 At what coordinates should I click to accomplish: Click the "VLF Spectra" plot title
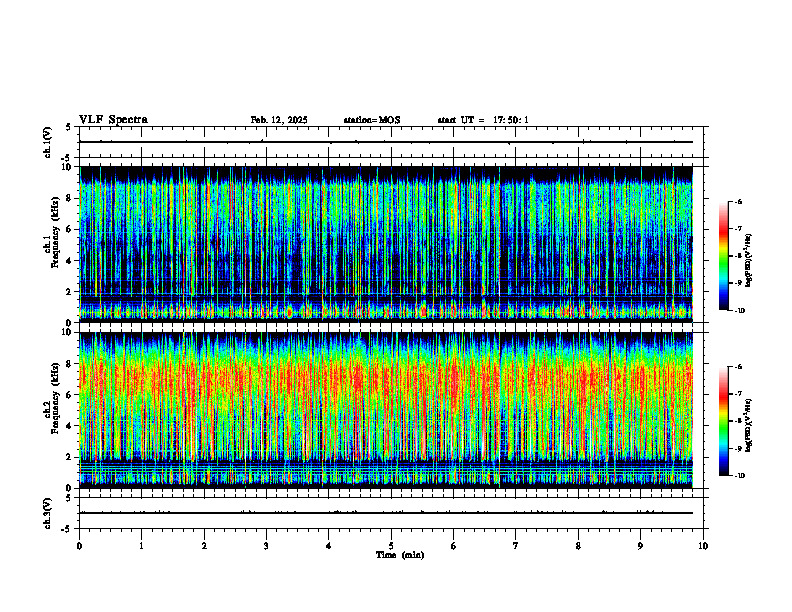[113, 120]
